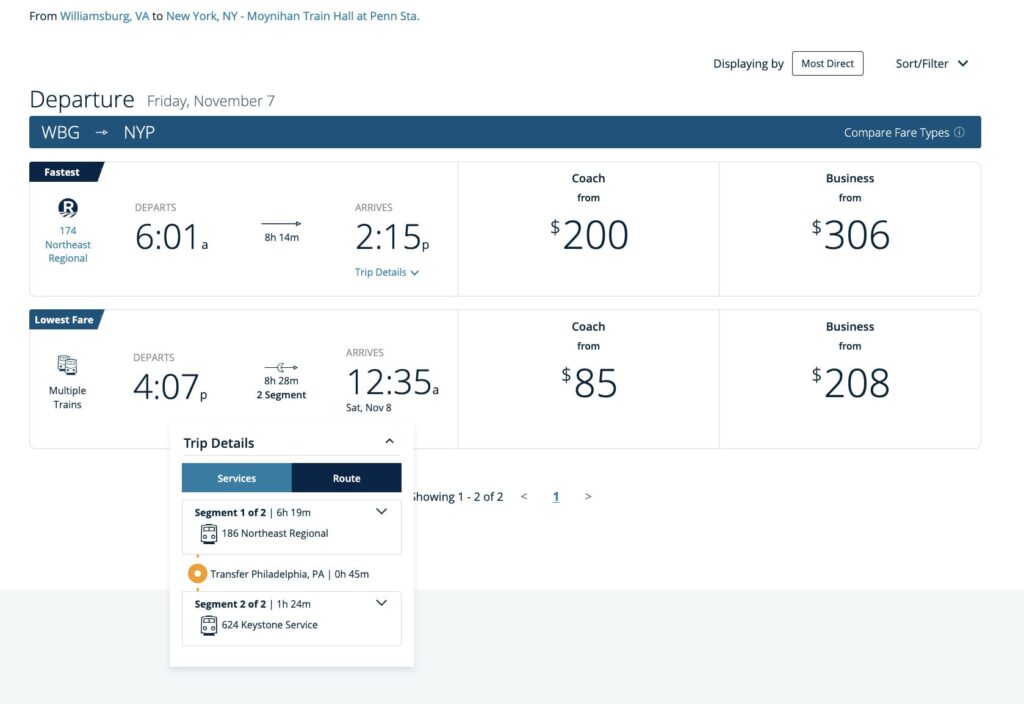Go to previous results page arrow
The width and height of the screenshot is (1024, 704).
(x=524, y=497)
